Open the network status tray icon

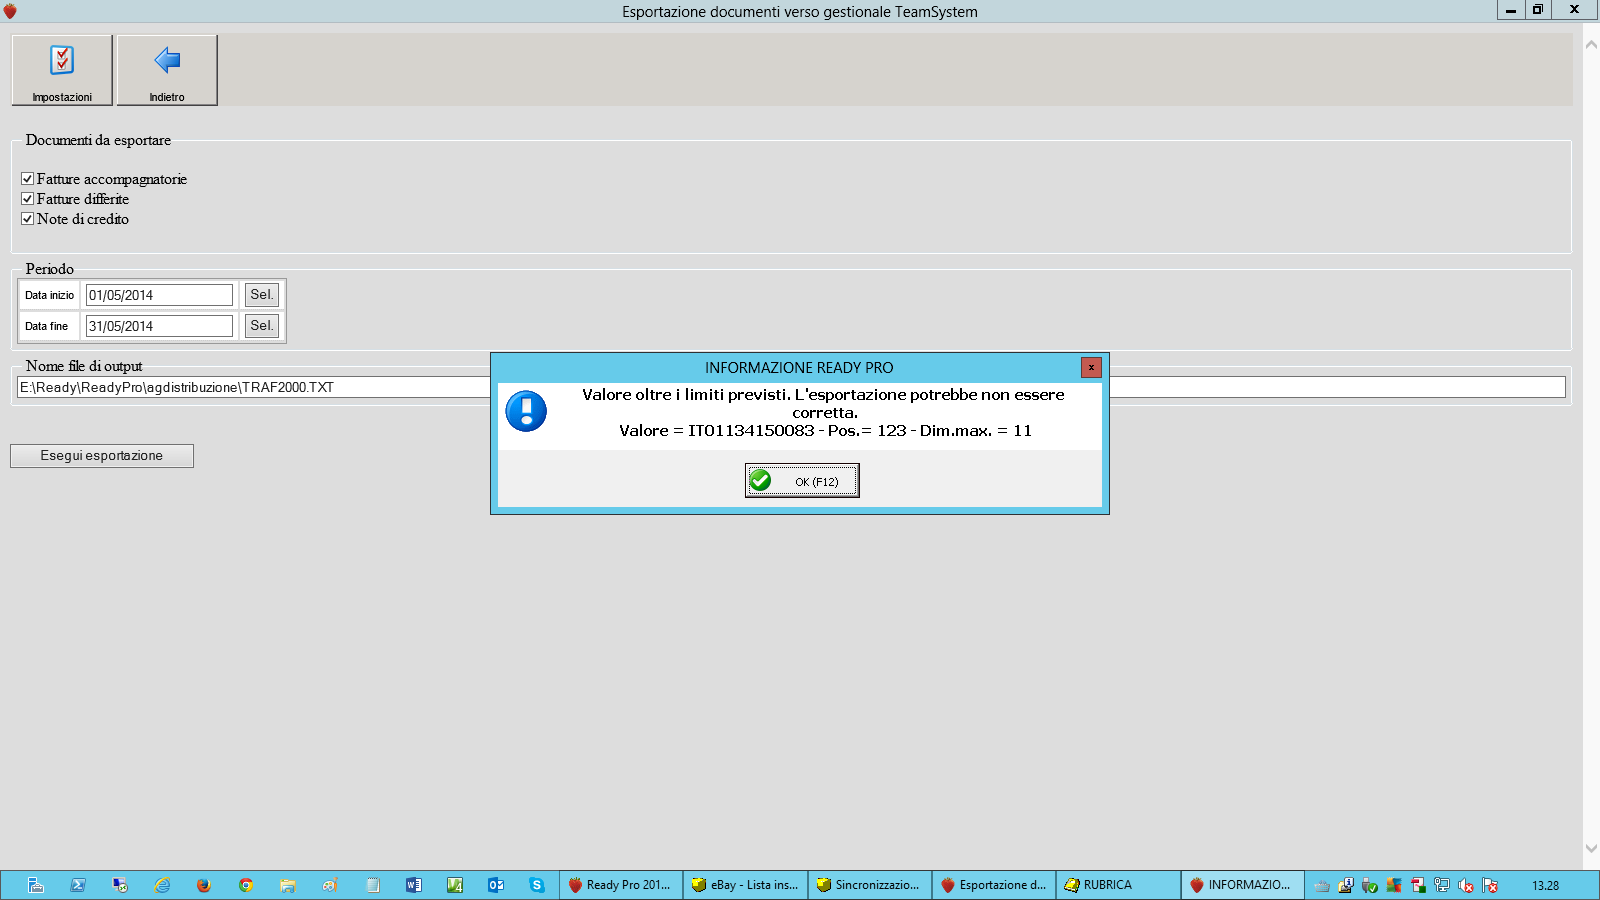(x=1442, y=885)
